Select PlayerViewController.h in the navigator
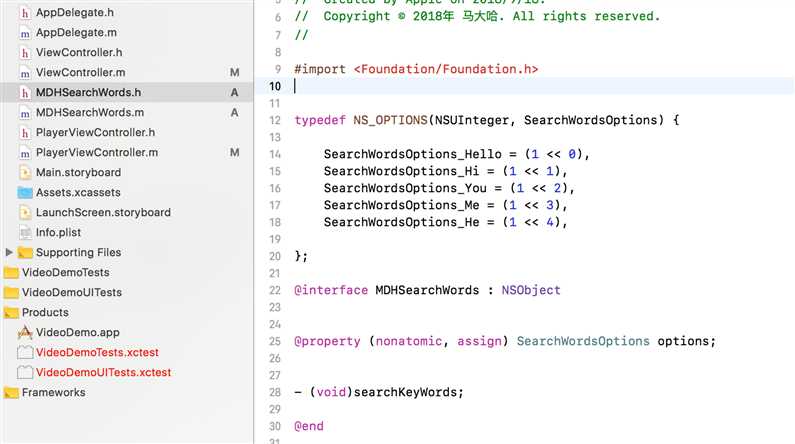The width and height of the screenshot is (795, 444). [x=95, y=132]
